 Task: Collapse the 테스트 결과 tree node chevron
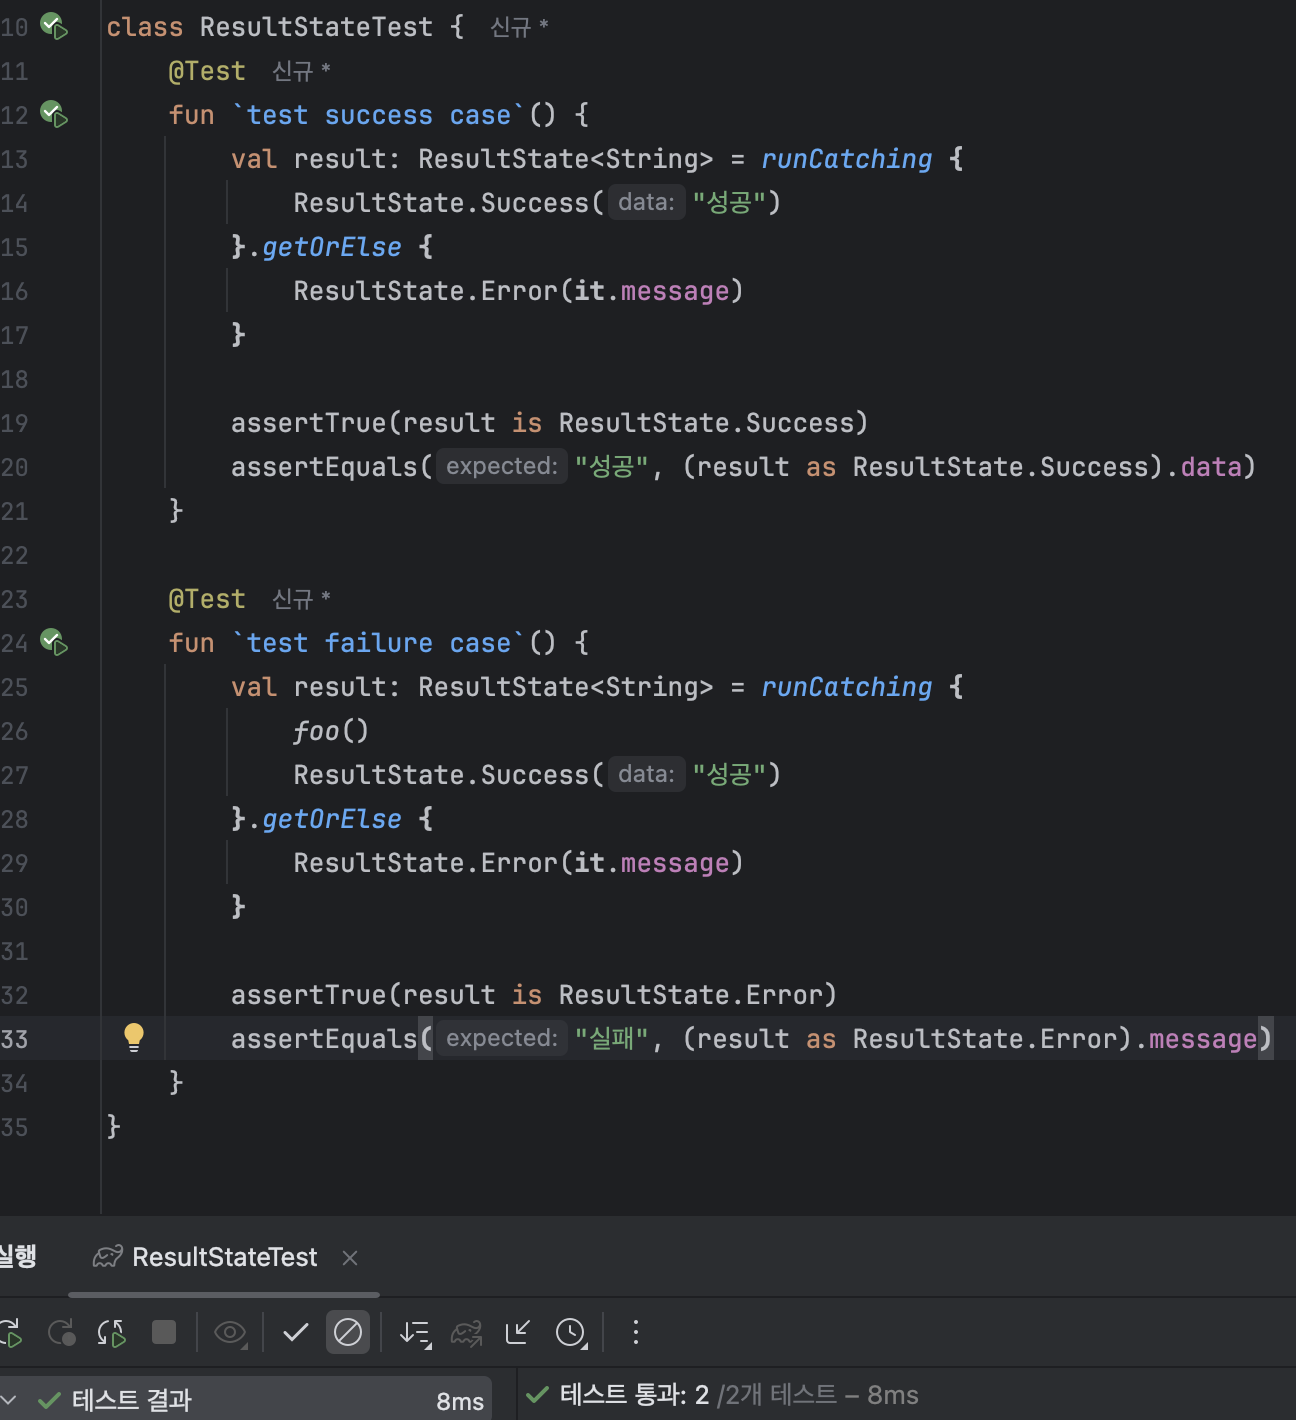9,1400
